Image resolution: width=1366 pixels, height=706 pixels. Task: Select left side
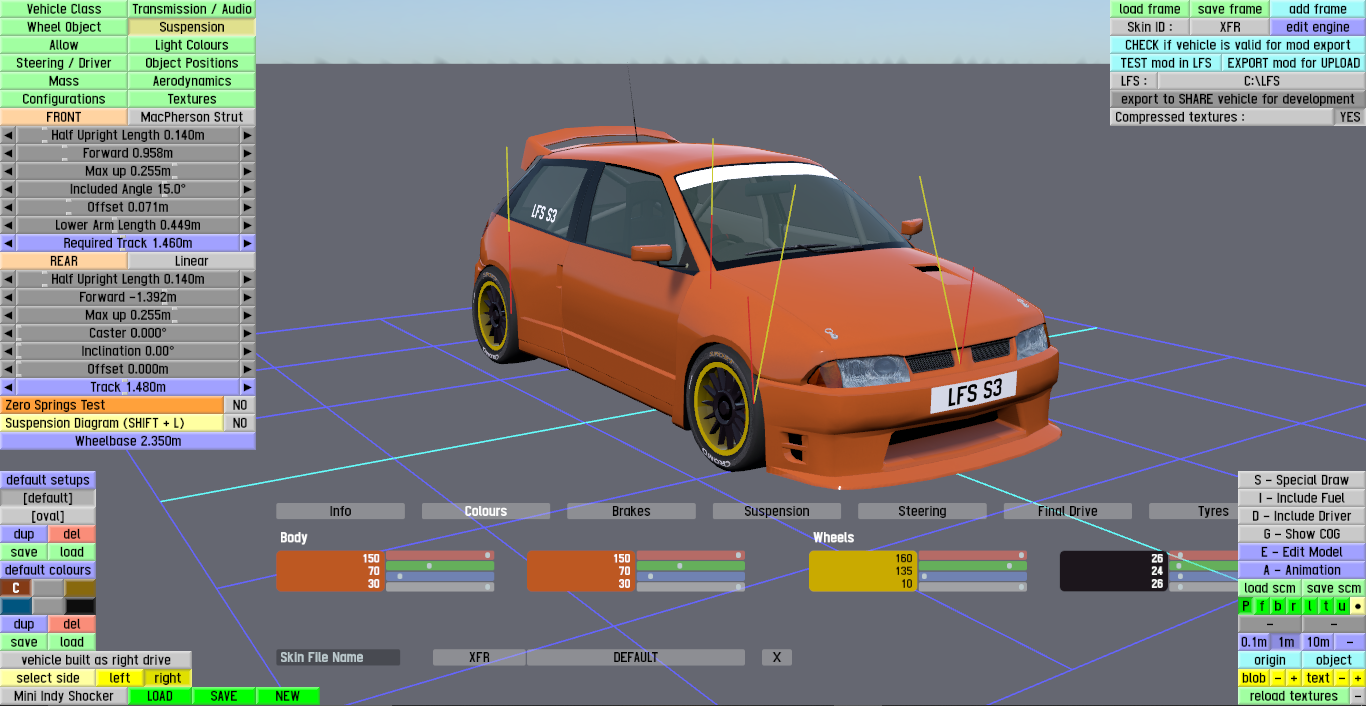coord(120,678)
